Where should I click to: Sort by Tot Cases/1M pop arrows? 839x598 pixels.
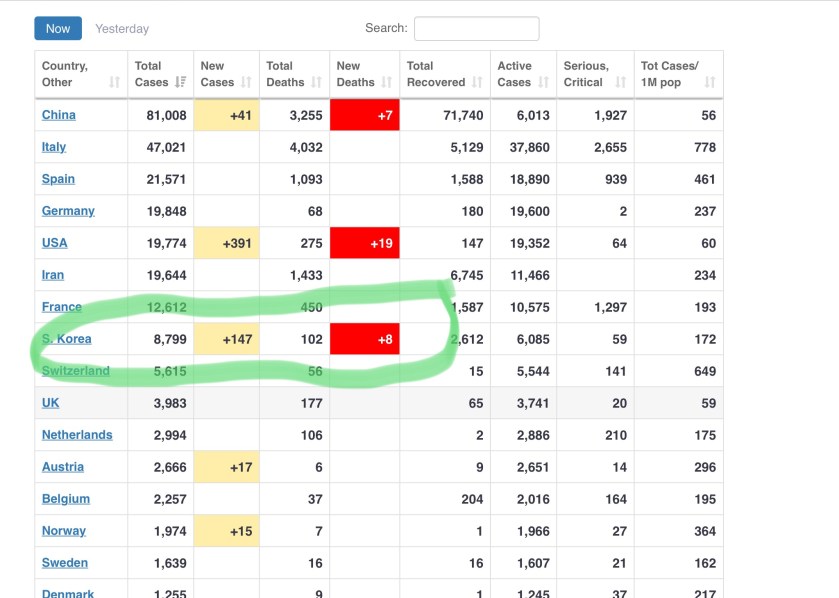(710, 82)
